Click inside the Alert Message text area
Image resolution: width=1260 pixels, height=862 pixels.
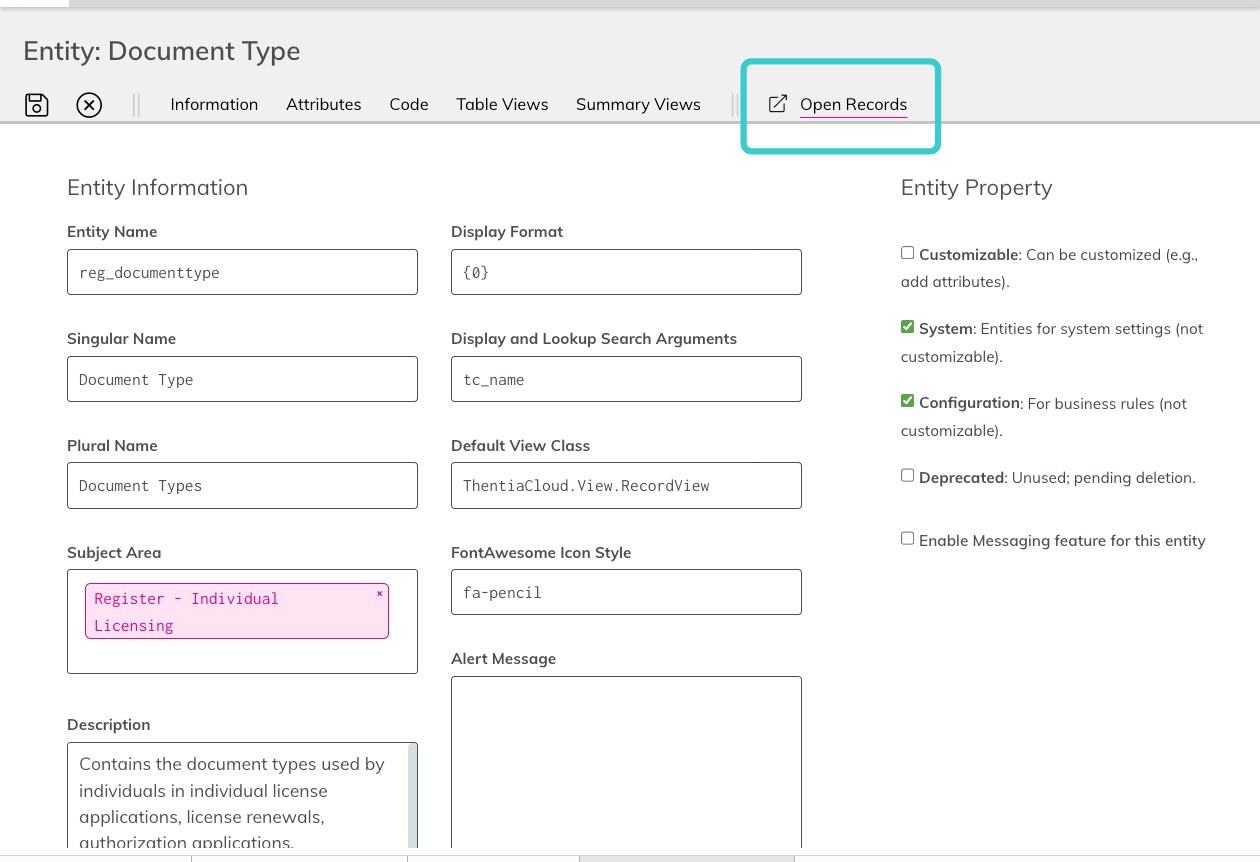pyautogui.click(x=626, y=763)
